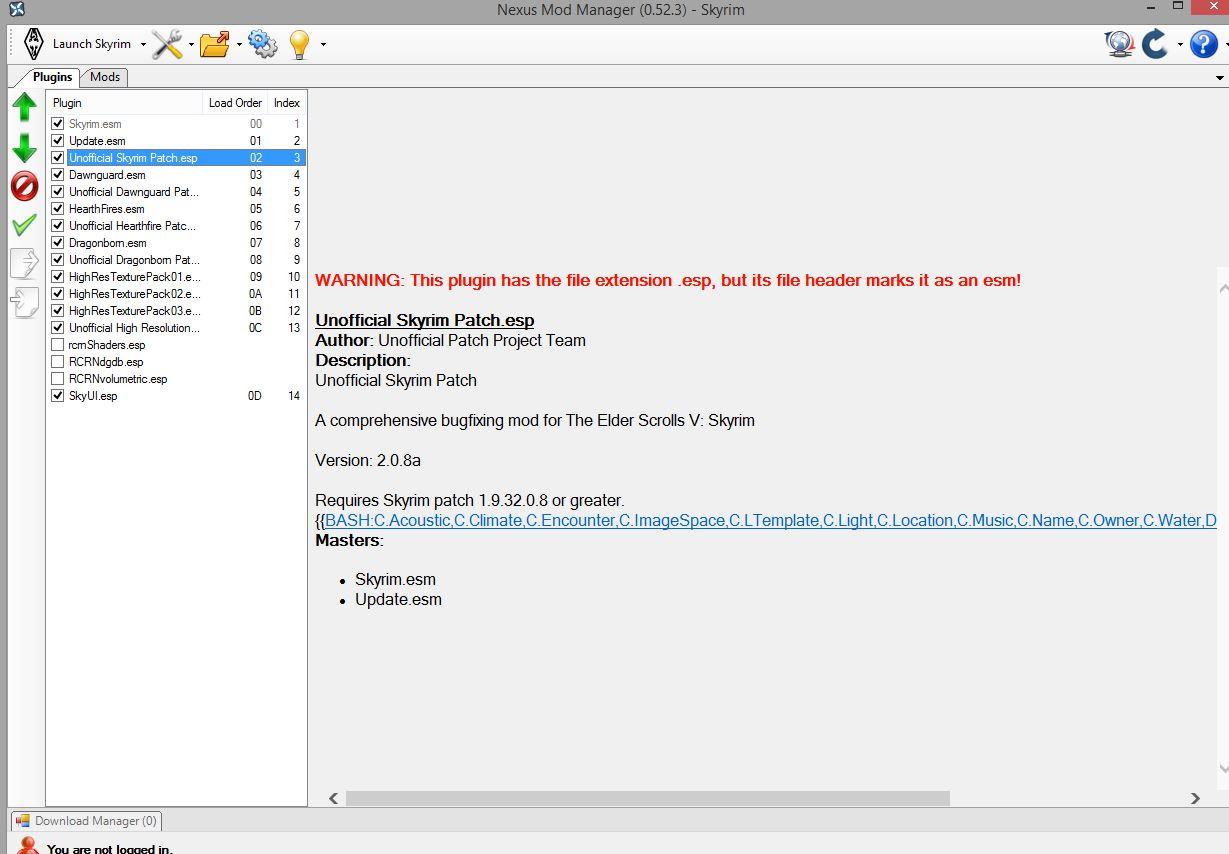Click the horizontal scrollbar right arrow

pyautogui.click(x=1195, y=798)
